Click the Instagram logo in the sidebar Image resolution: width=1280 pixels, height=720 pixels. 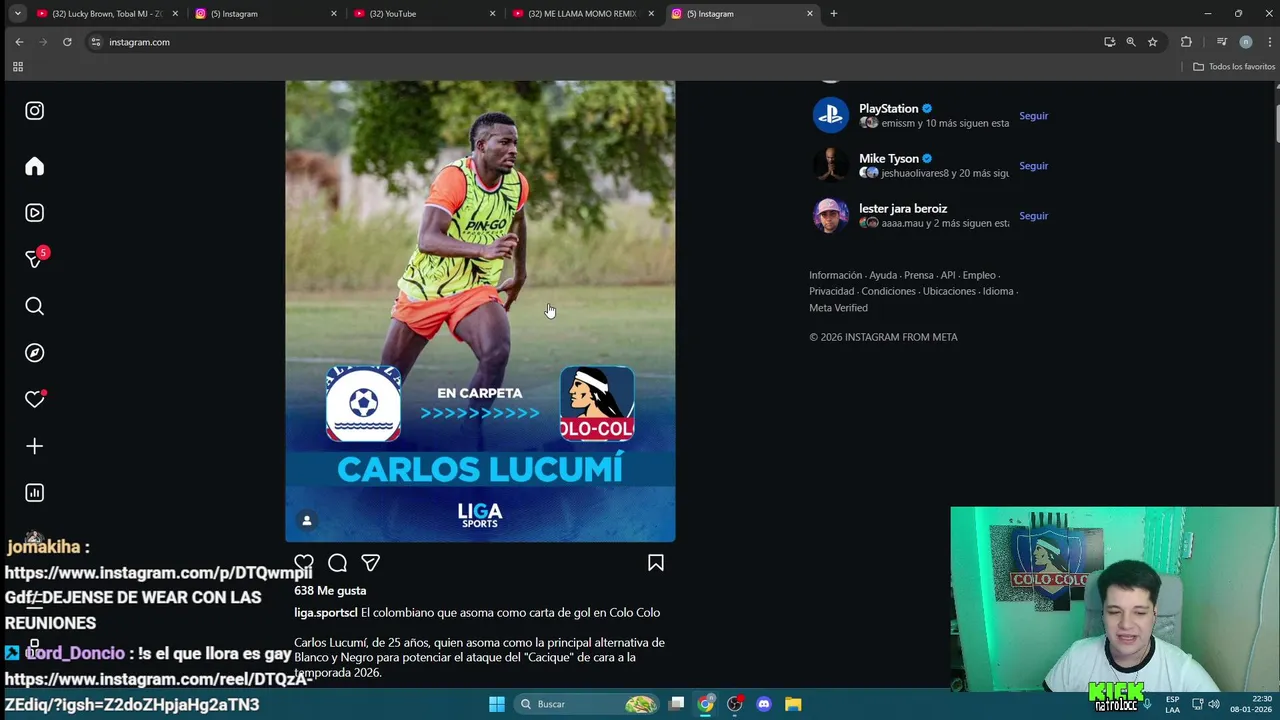pyautogui.click(x=34, y=111)
